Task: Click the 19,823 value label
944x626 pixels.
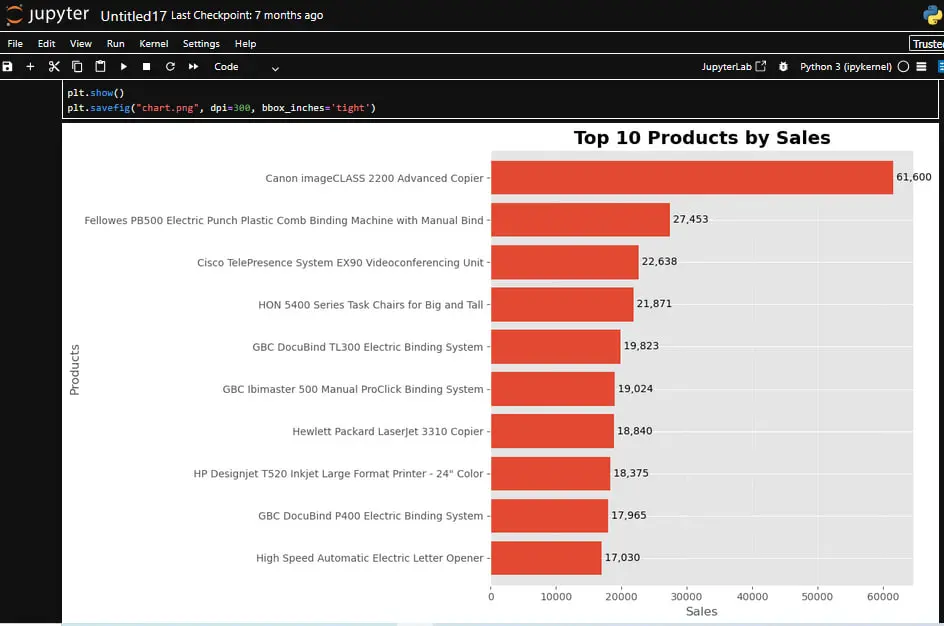Action: point(641,346)
